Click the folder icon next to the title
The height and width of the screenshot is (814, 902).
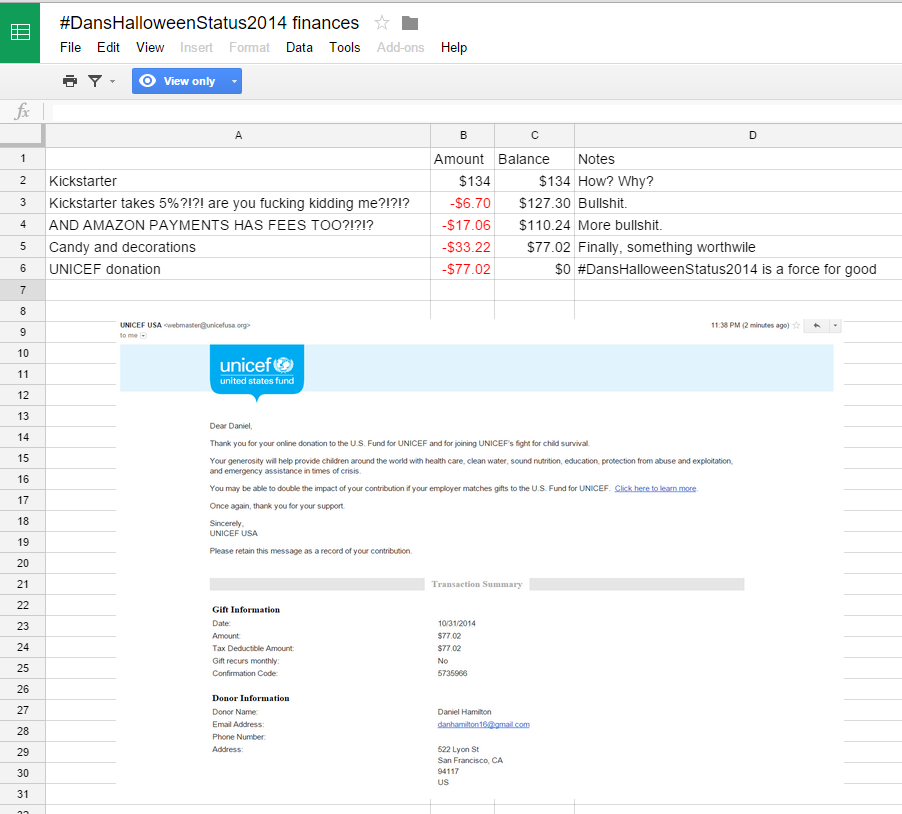pos(410,23)
